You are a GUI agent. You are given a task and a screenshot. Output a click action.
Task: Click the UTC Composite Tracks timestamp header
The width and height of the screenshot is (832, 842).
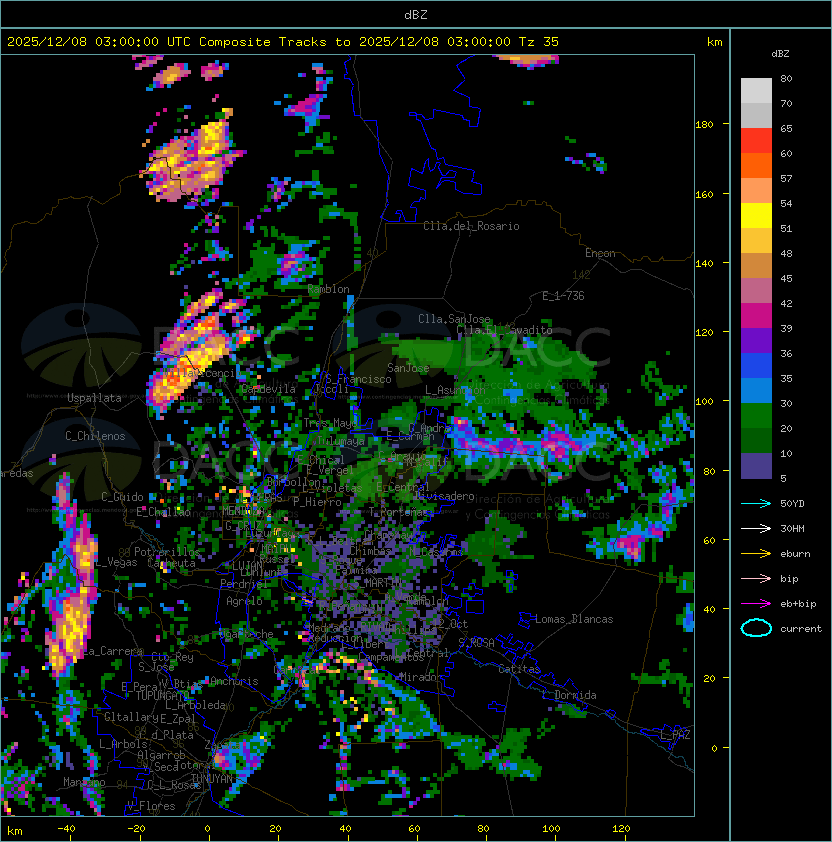pyautogui.click(x=283, y=42)
